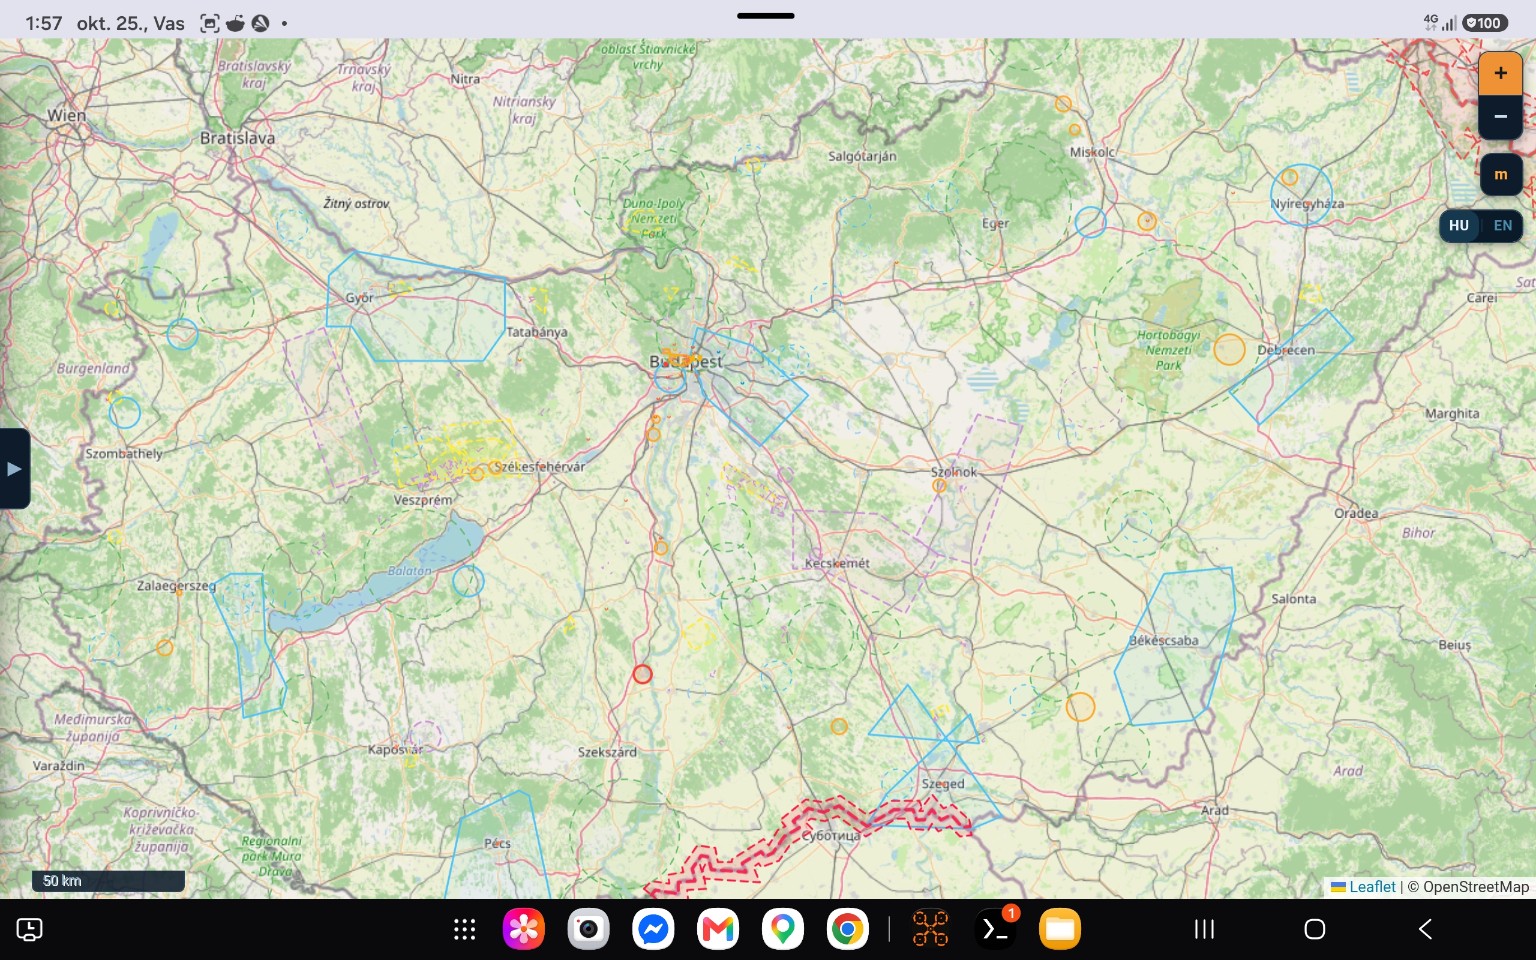Tap the back navigation button
The image size is (1536, 960).
[x=1426, y=930]
